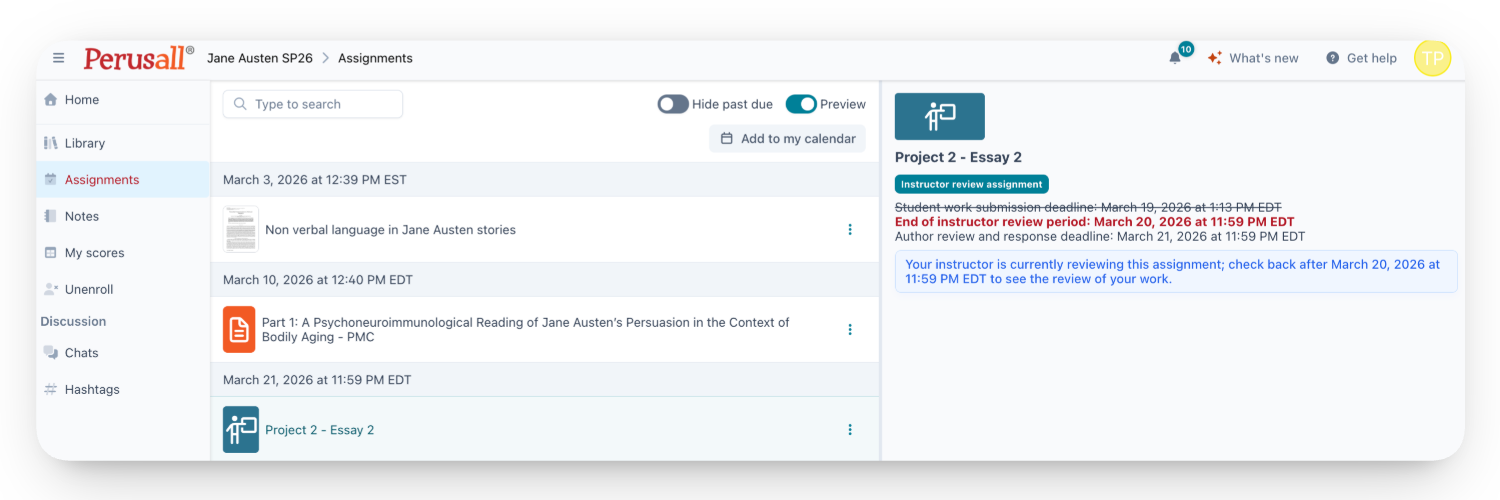Click the Add to my calendar button
Image resolution: width=1500 pixels, height=500 pixels.
click(788, 139)
